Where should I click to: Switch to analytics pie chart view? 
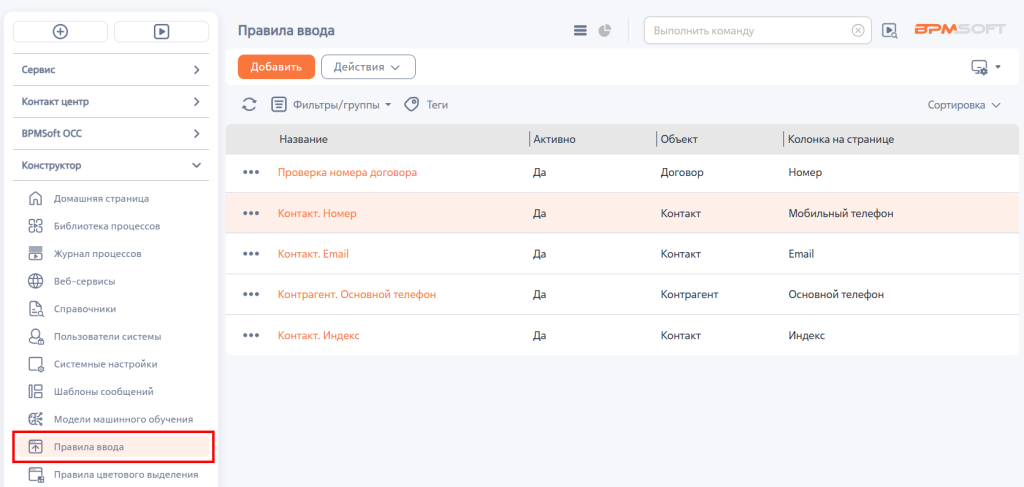pos(605,31)
